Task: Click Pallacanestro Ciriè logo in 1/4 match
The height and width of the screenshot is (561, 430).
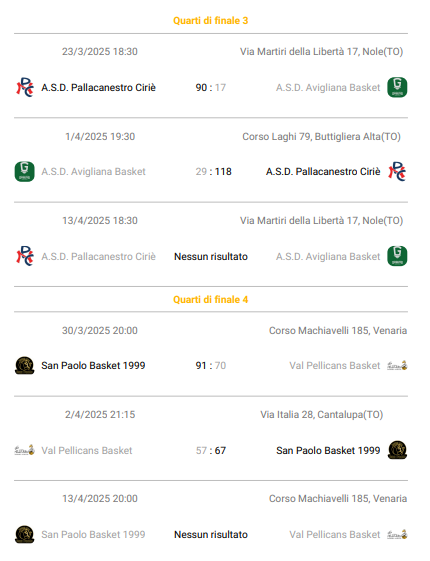Action: [397, 172]
